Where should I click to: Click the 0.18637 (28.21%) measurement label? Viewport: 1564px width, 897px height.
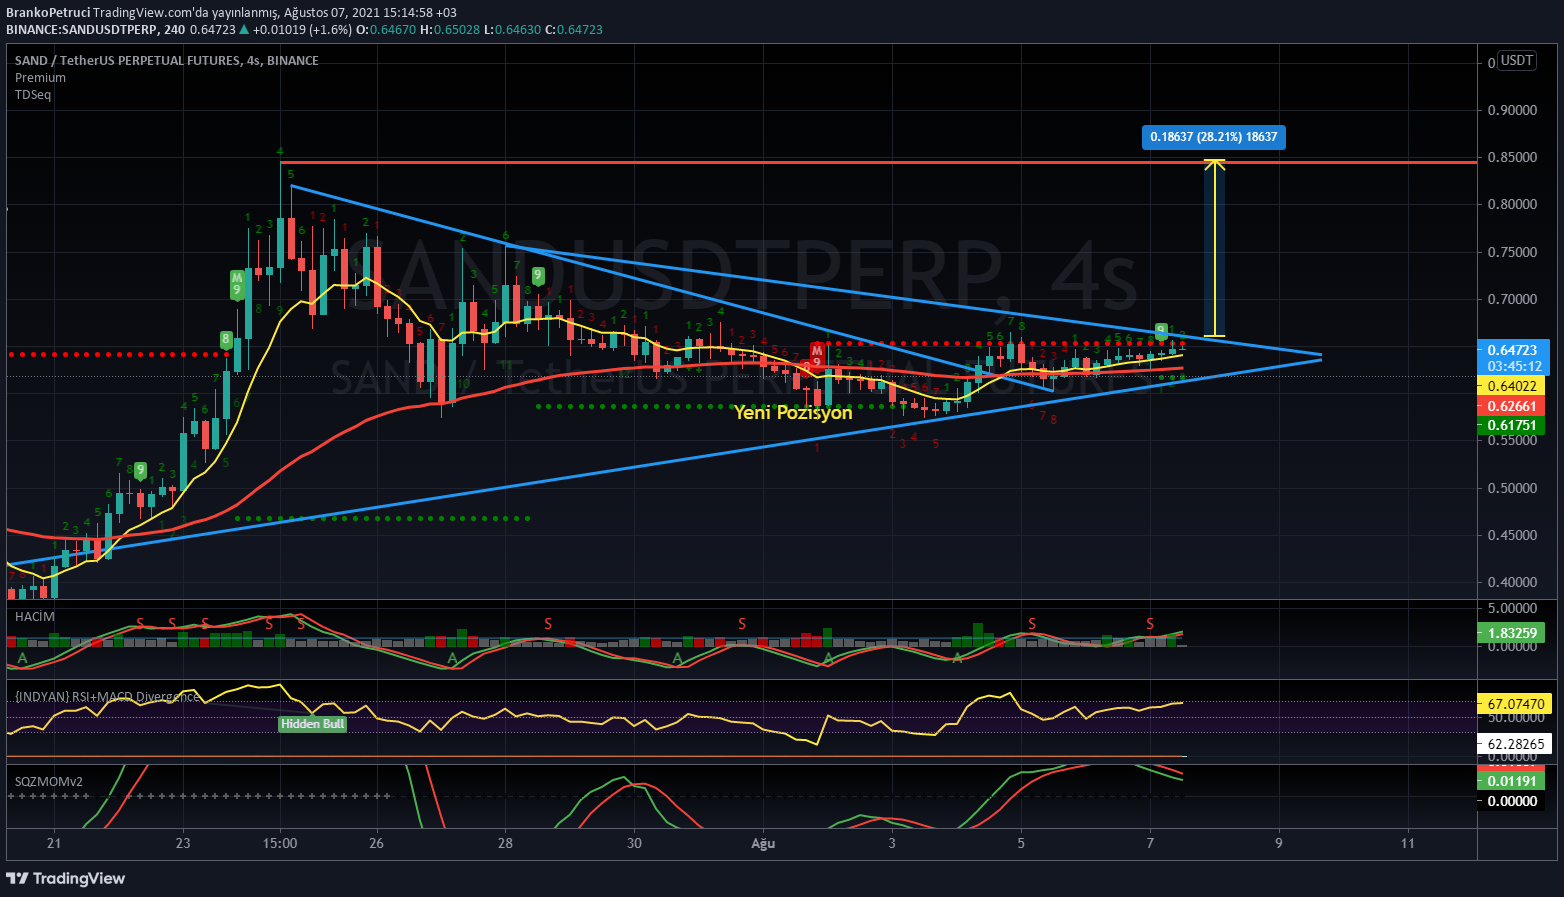point(1213,137)
